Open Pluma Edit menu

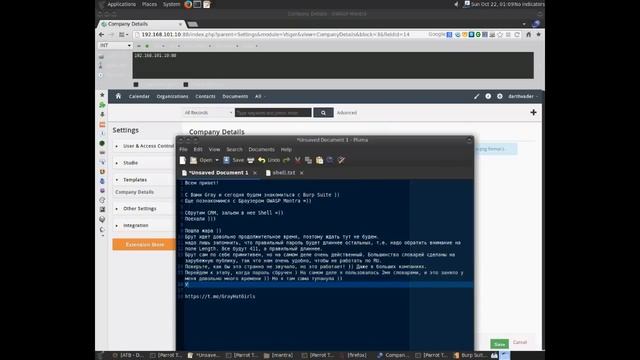(x=198, y=150)
